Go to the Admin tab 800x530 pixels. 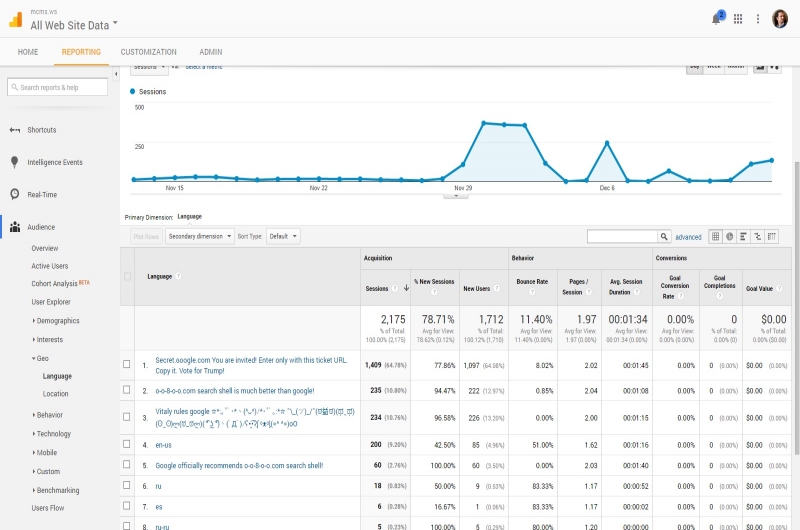pyautogui.click(x=211, y=52)
